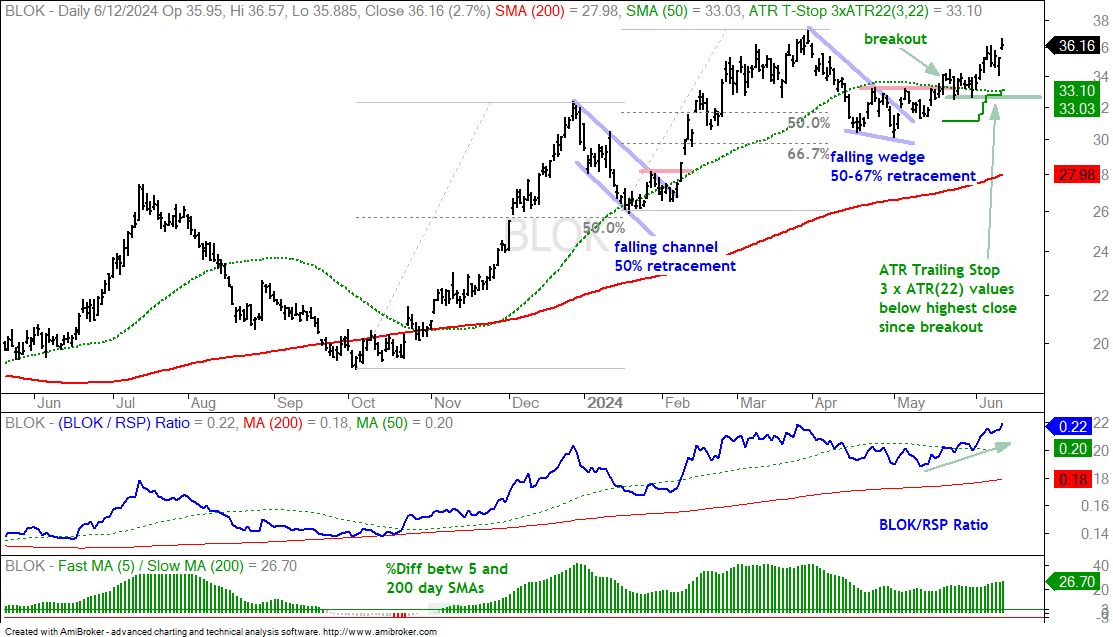The width and height of the screenshot is (1113, 637).
Task: Click the Nov label on time axis
Action: pyautogui.click(x=447, y=403)
